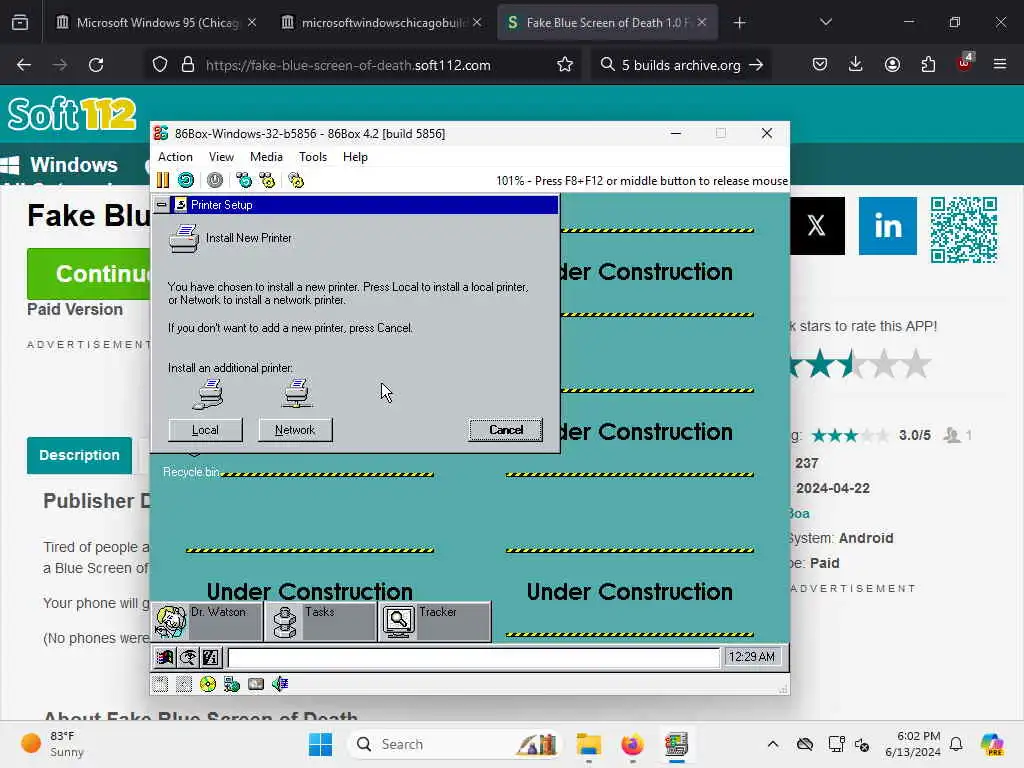Open Firefox extensions puzzle icon
1024x768 pixels.
click(x=928, y=64)
